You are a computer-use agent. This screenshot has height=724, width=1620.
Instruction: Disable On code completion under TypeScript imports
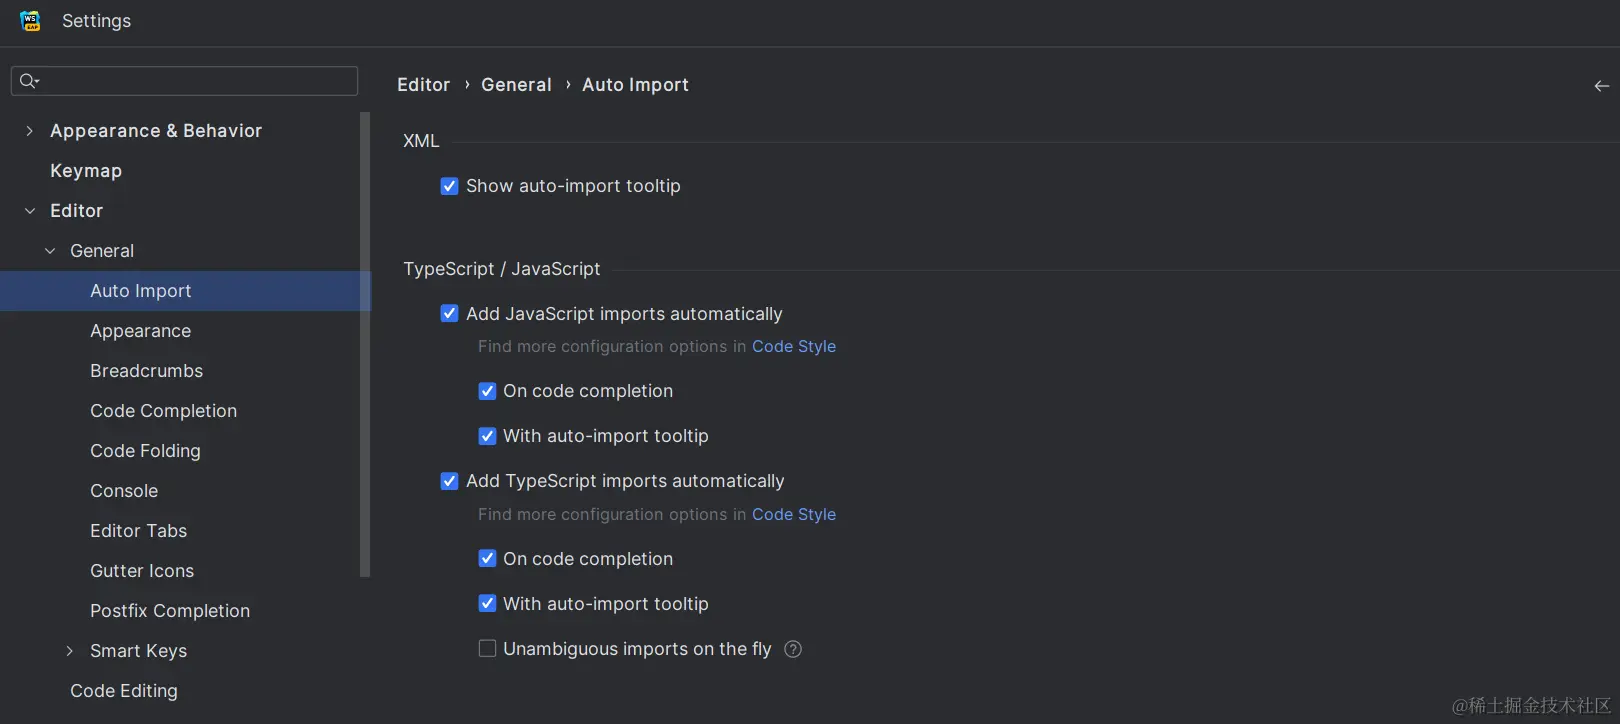tap(487, 558)
